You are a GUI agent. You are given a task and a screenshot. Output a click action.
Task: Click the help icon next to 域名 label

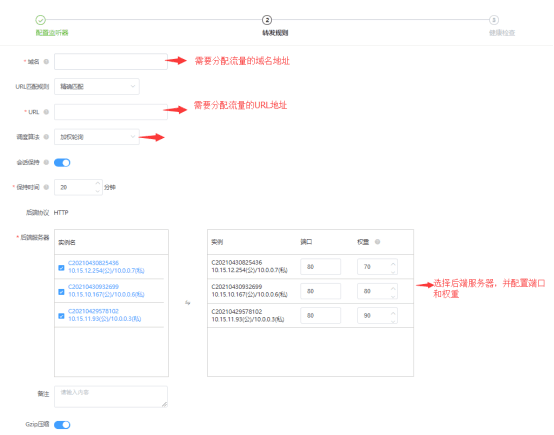[x=46, y=61]
